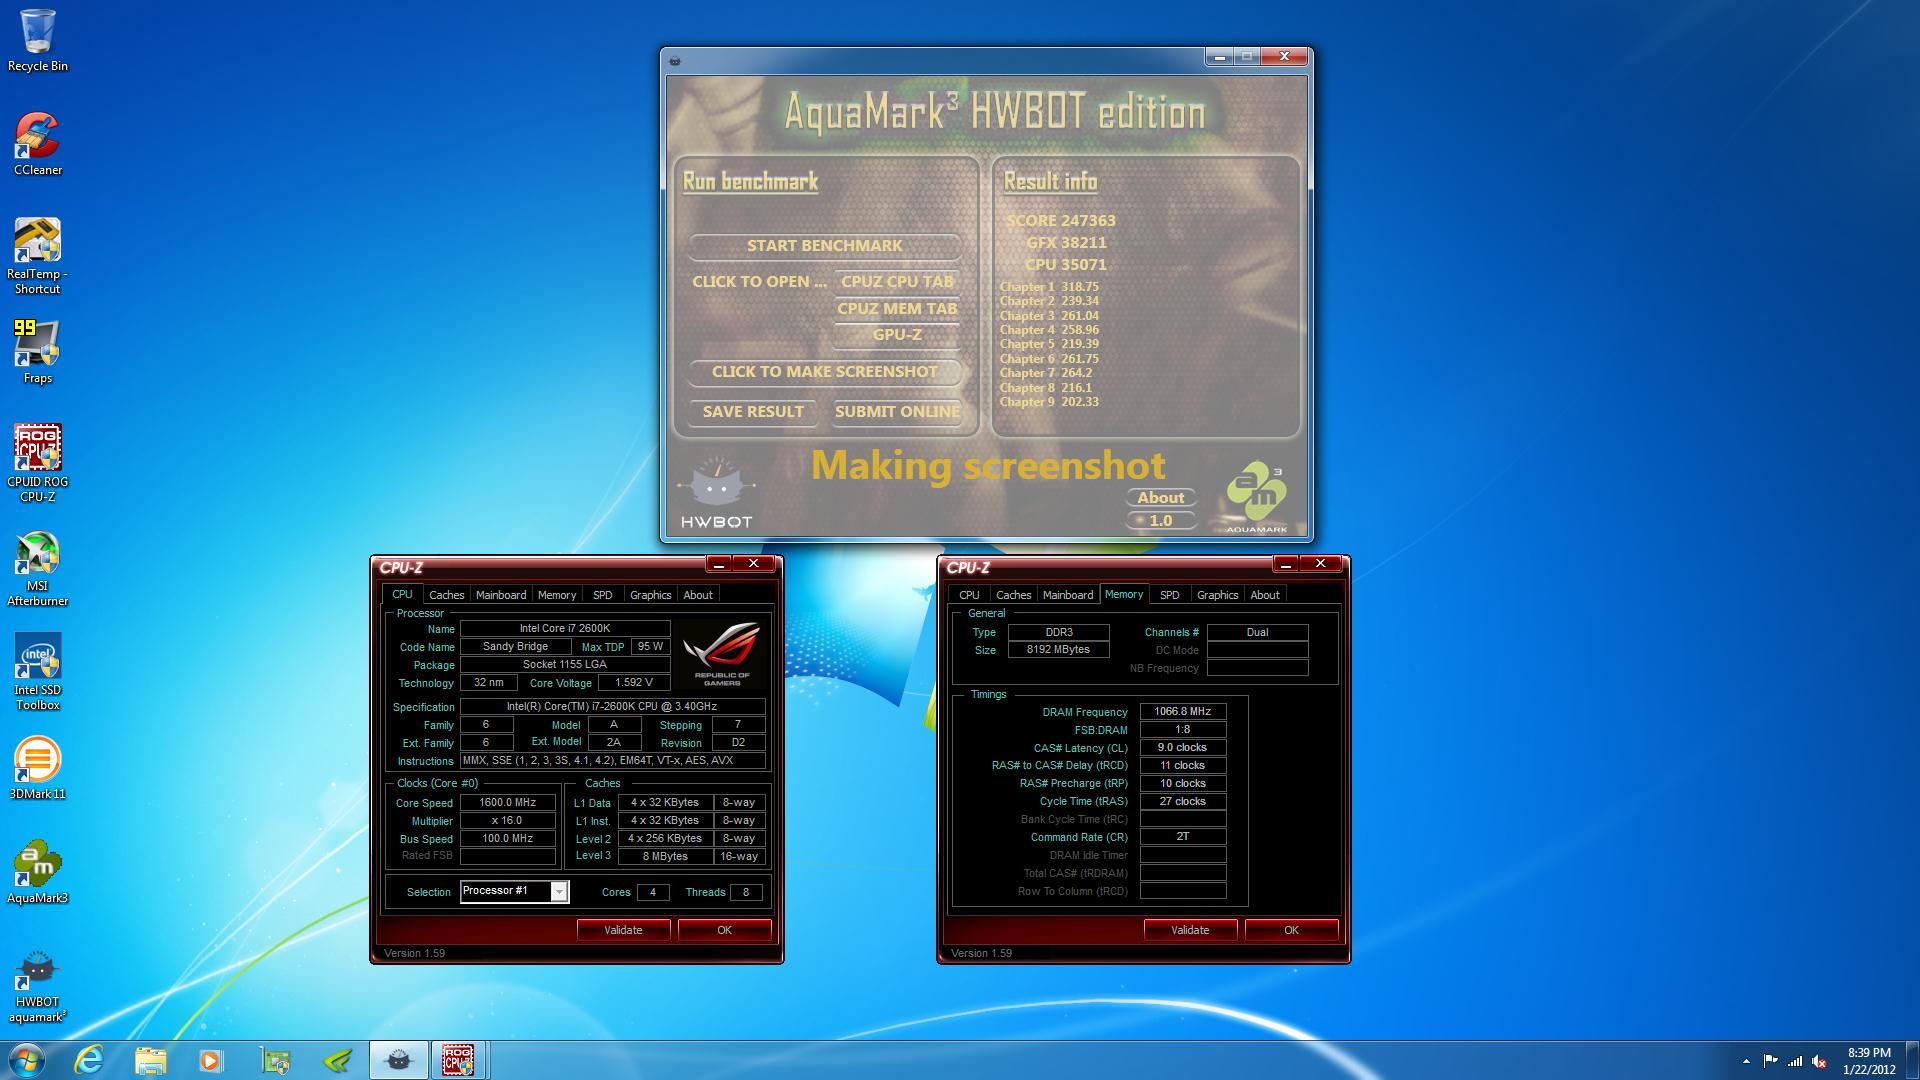The image size is (1920, 1080).
Task: Launch MSI Afterburner desktop icon
Action: point(38,567)
